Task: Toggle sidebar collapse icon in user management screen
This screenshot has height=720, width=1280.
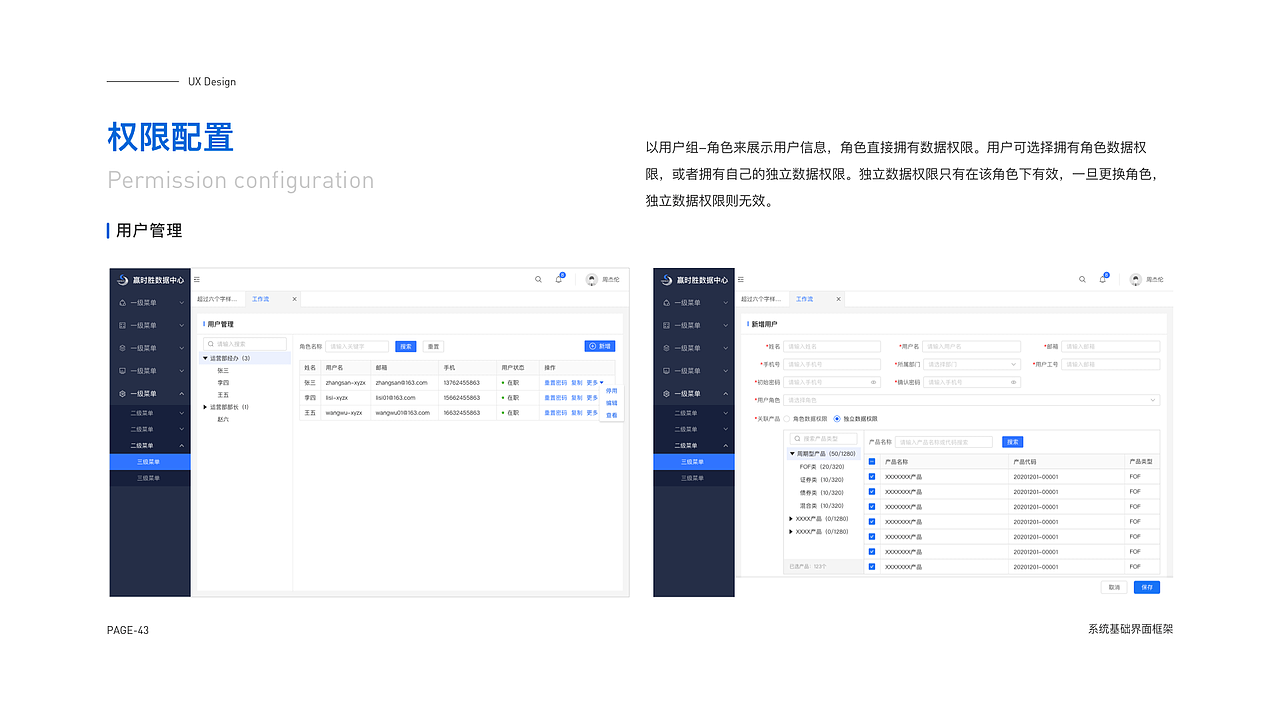Action: click(x=197, y=279)
